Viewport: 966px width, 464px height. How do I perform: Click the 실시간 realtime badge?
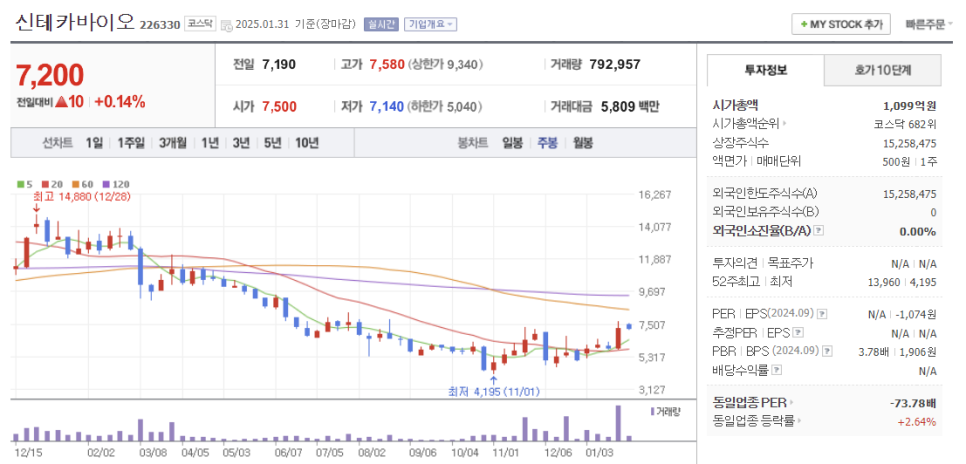click(381, 25)
